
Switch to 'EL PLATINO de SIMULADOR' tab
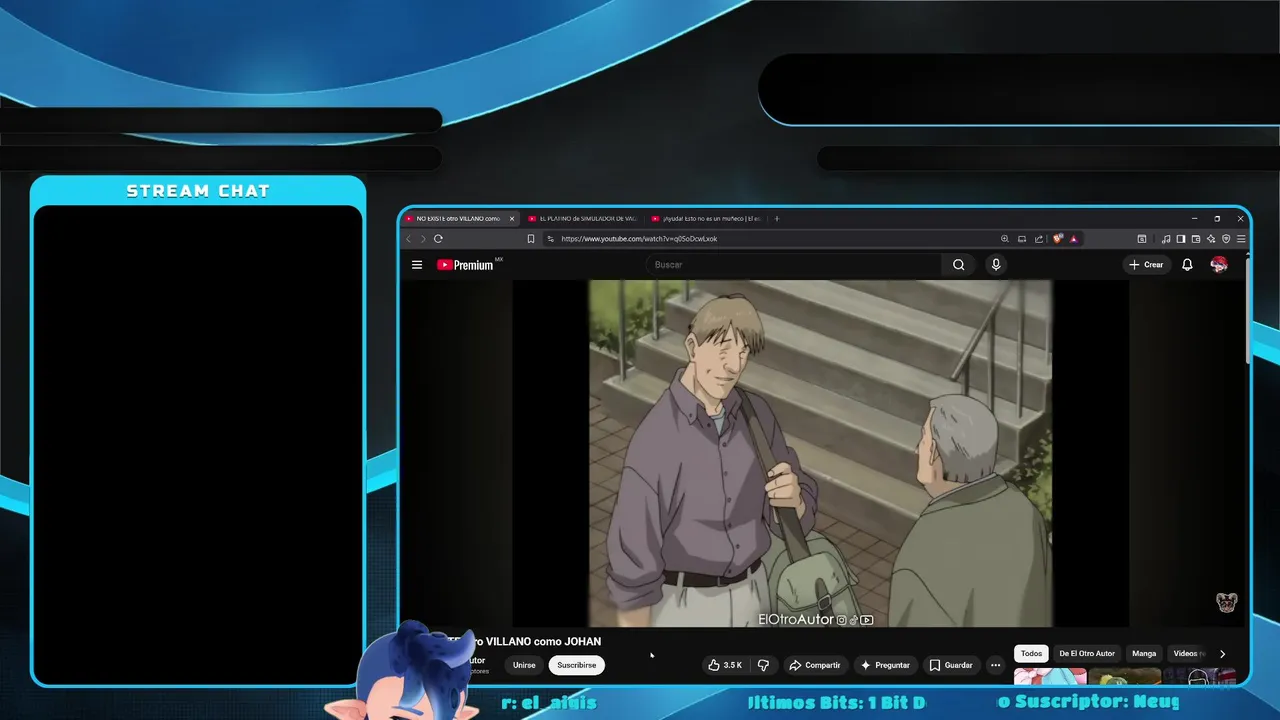(x=585, y=218)
